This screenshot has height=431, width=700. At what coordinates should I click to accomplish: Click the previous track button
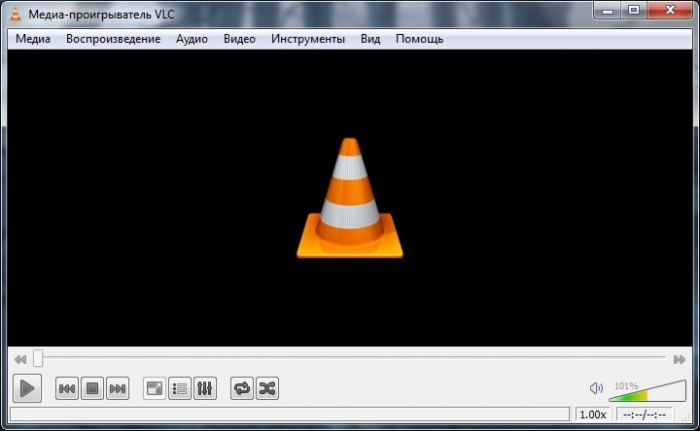click(x=67, y=388)
